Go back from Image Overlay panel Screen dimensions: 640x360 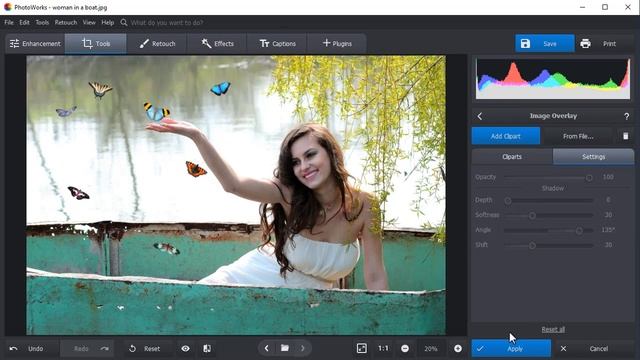[480, 116]
